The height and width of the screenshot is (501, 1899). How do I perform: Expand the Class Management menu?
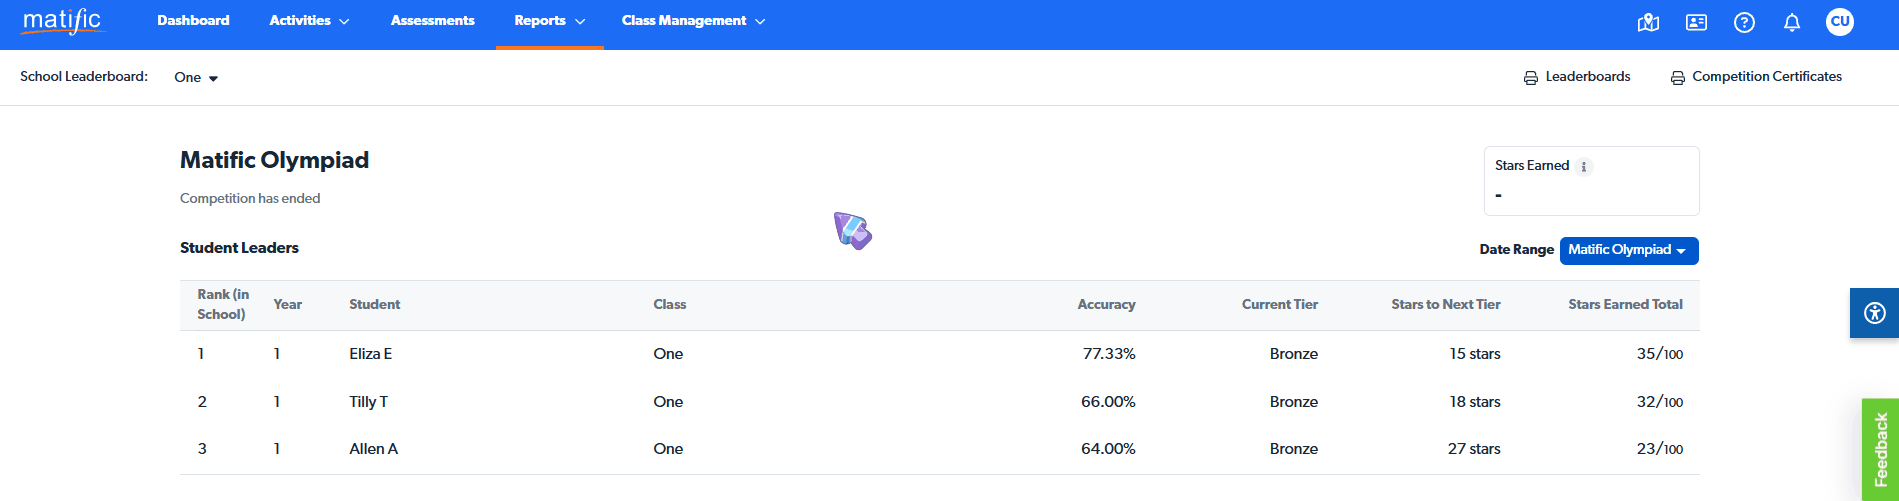(x=693, y=21)
